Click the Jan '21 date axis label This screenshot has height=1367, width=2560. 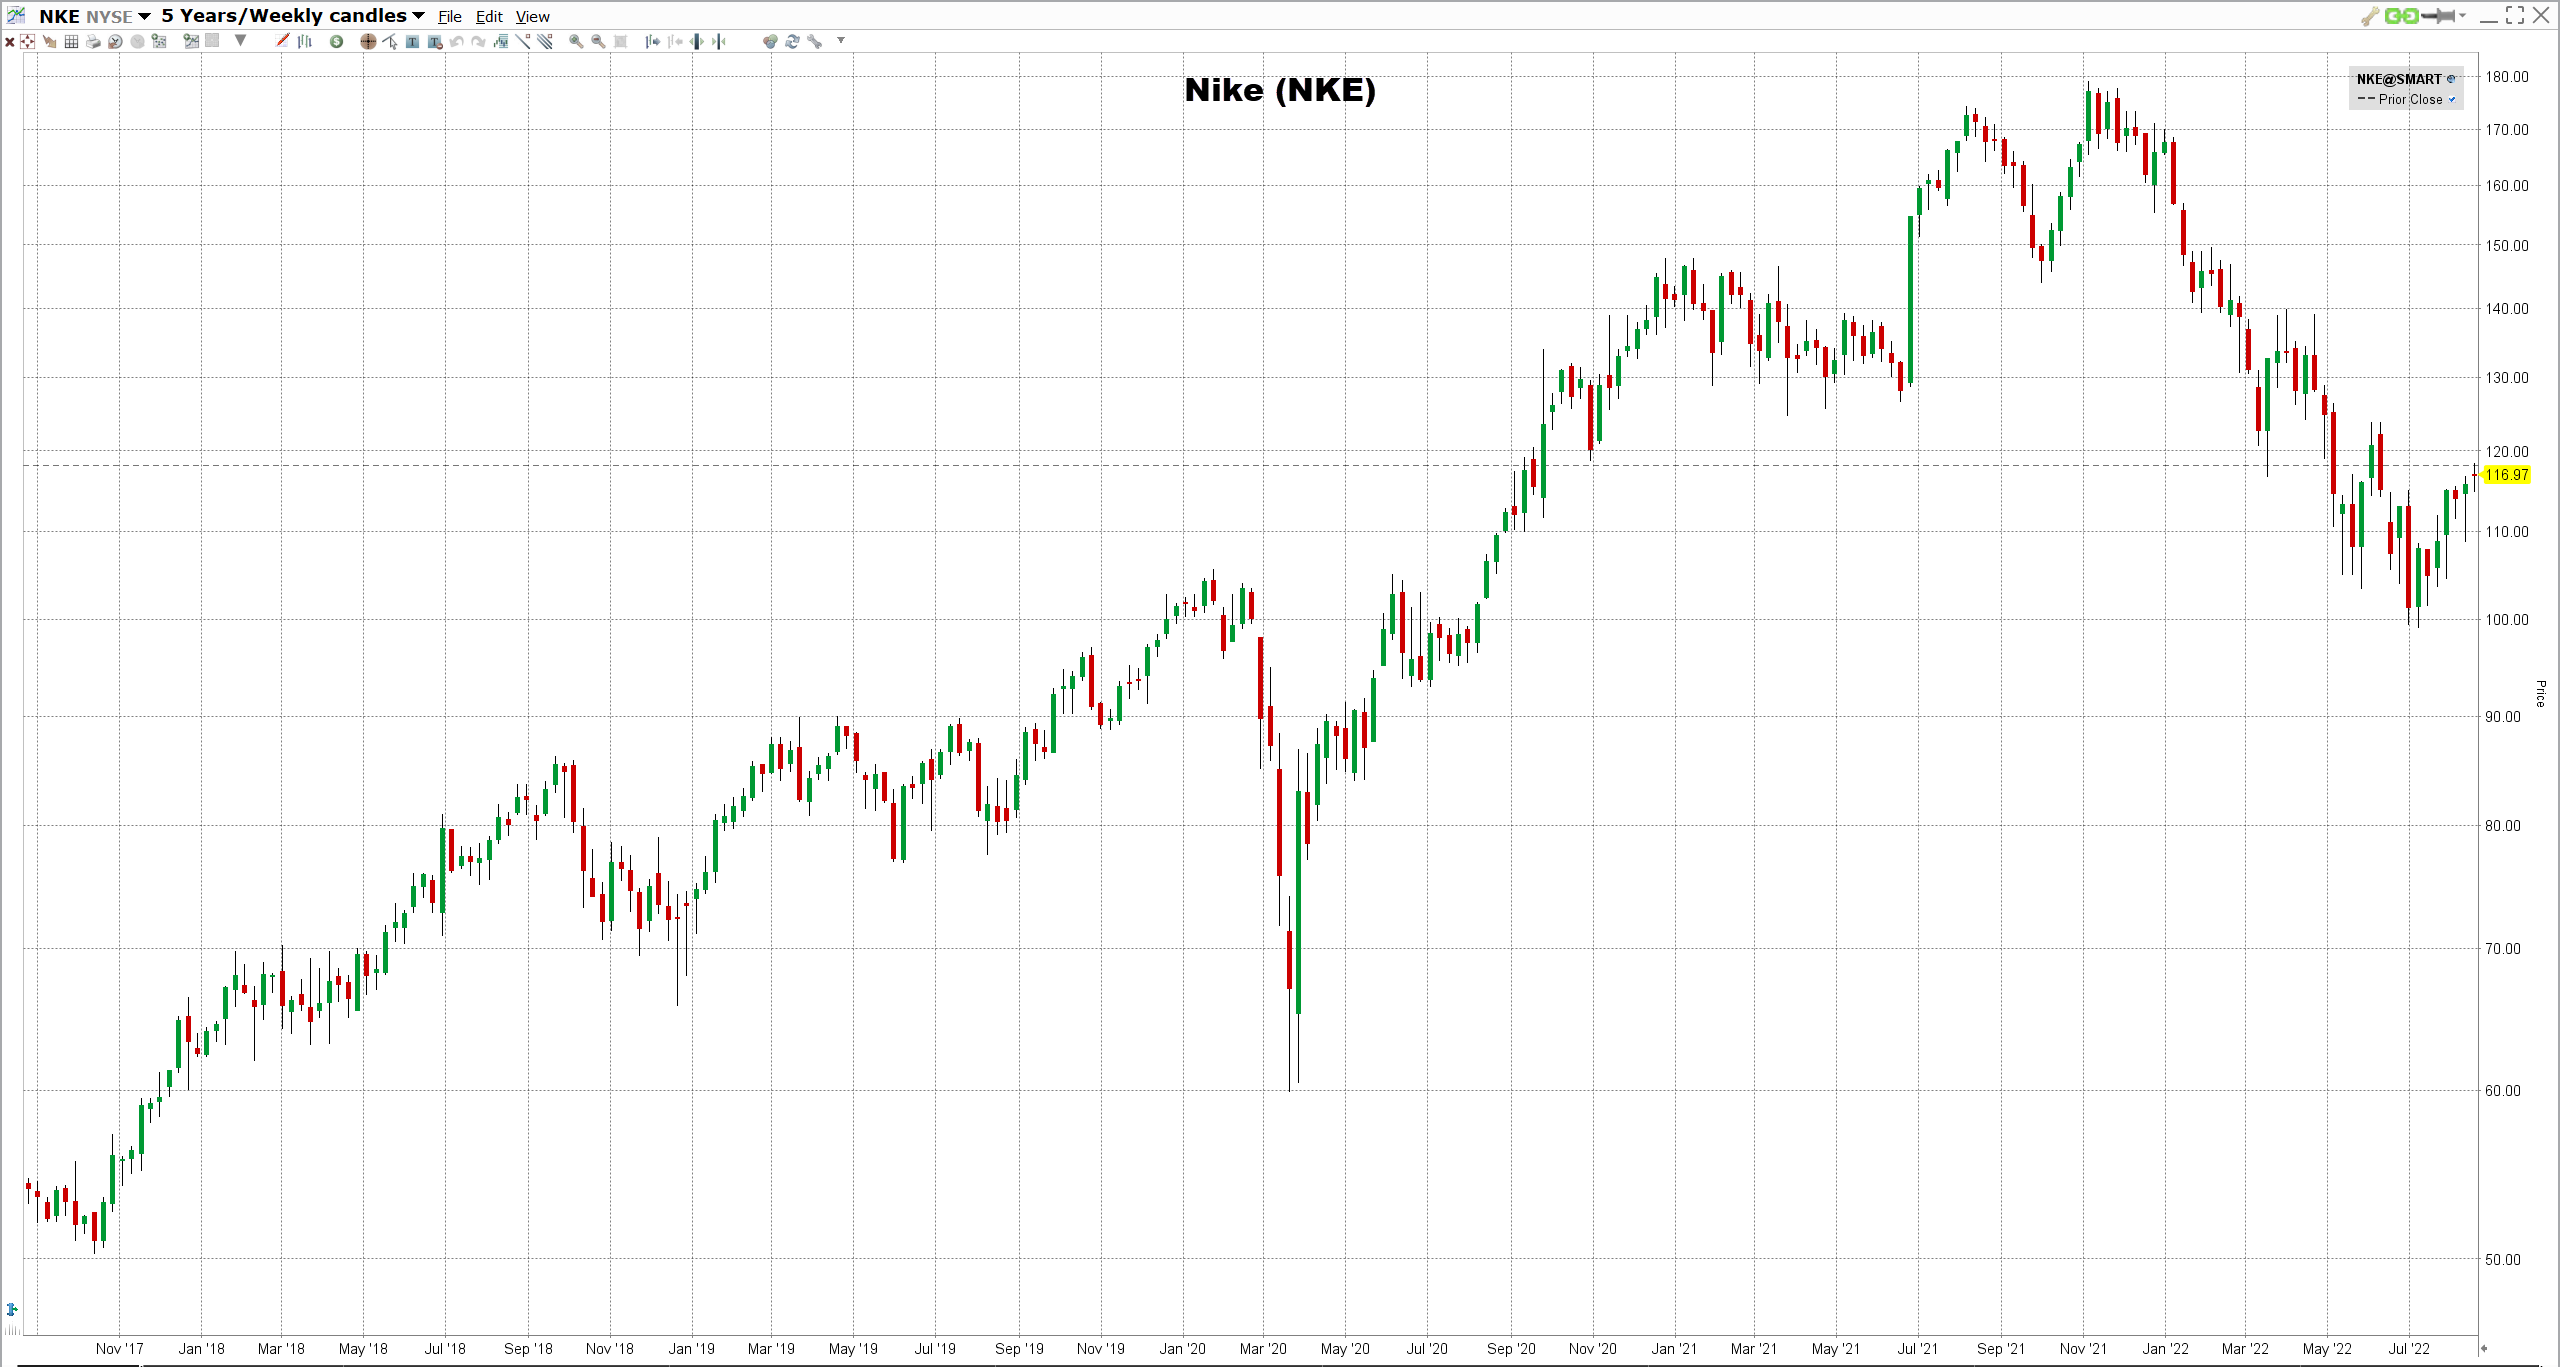[x=1674, y=1349]
